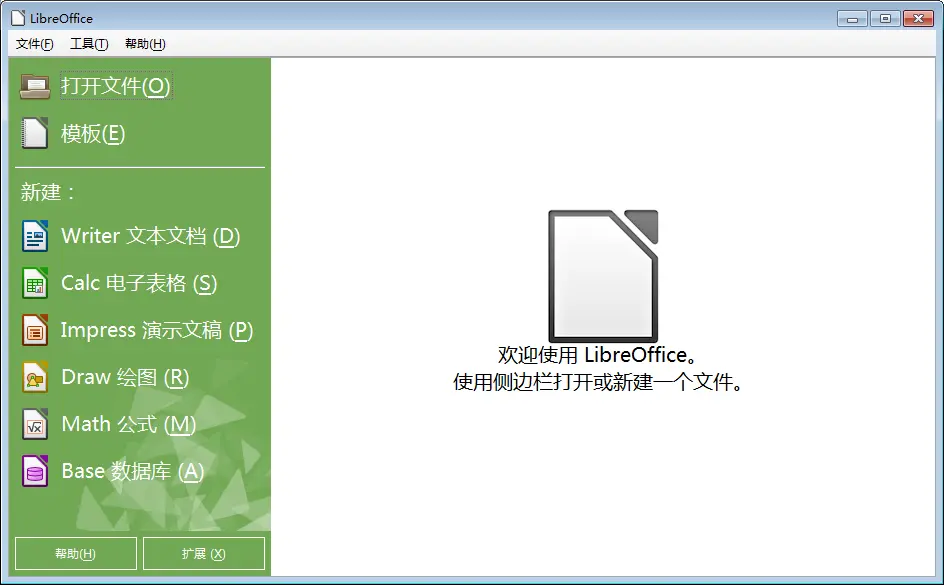Click 打开文件(O) label
The width and height of the screenshot is (944, 585).
coord(116,86)
